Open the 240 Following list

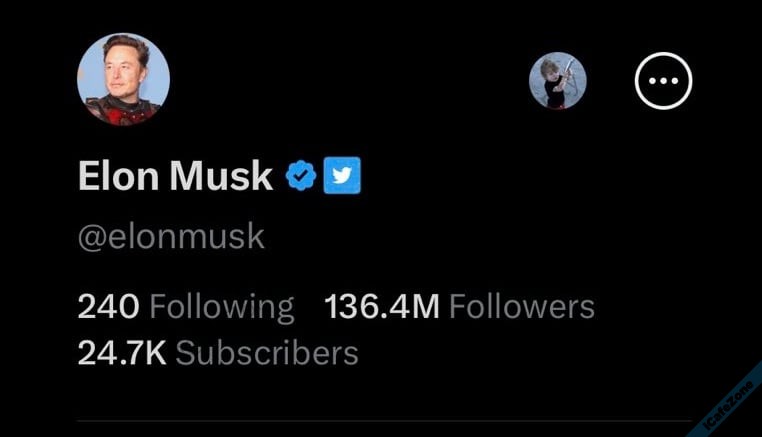click(186, 306)
